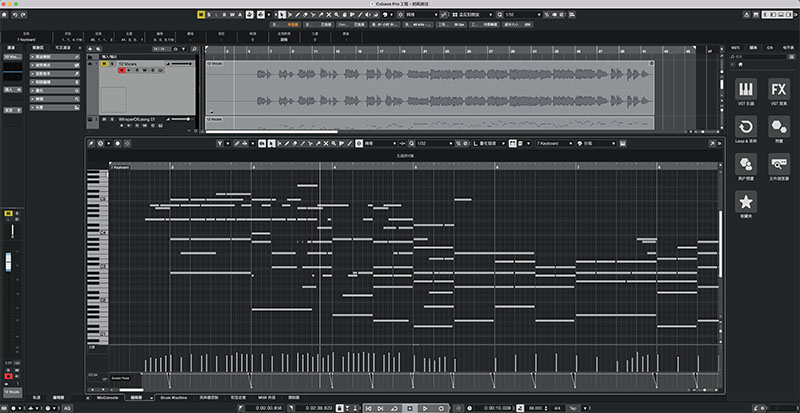This screenshot has width=800, height=413.
Task: Click the 12 Vocals track volume slider
Action: (x=182, y=64)
